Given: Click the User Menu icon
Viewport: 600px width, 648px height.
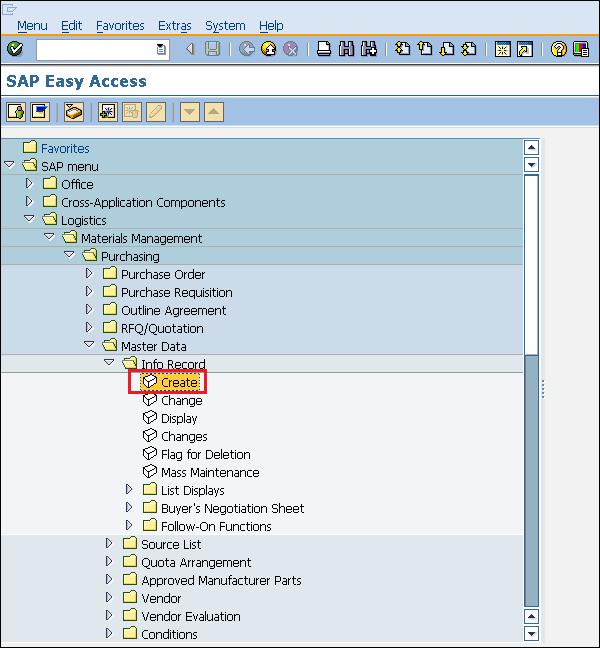Looking at the screenshot, I should (16, 112).
